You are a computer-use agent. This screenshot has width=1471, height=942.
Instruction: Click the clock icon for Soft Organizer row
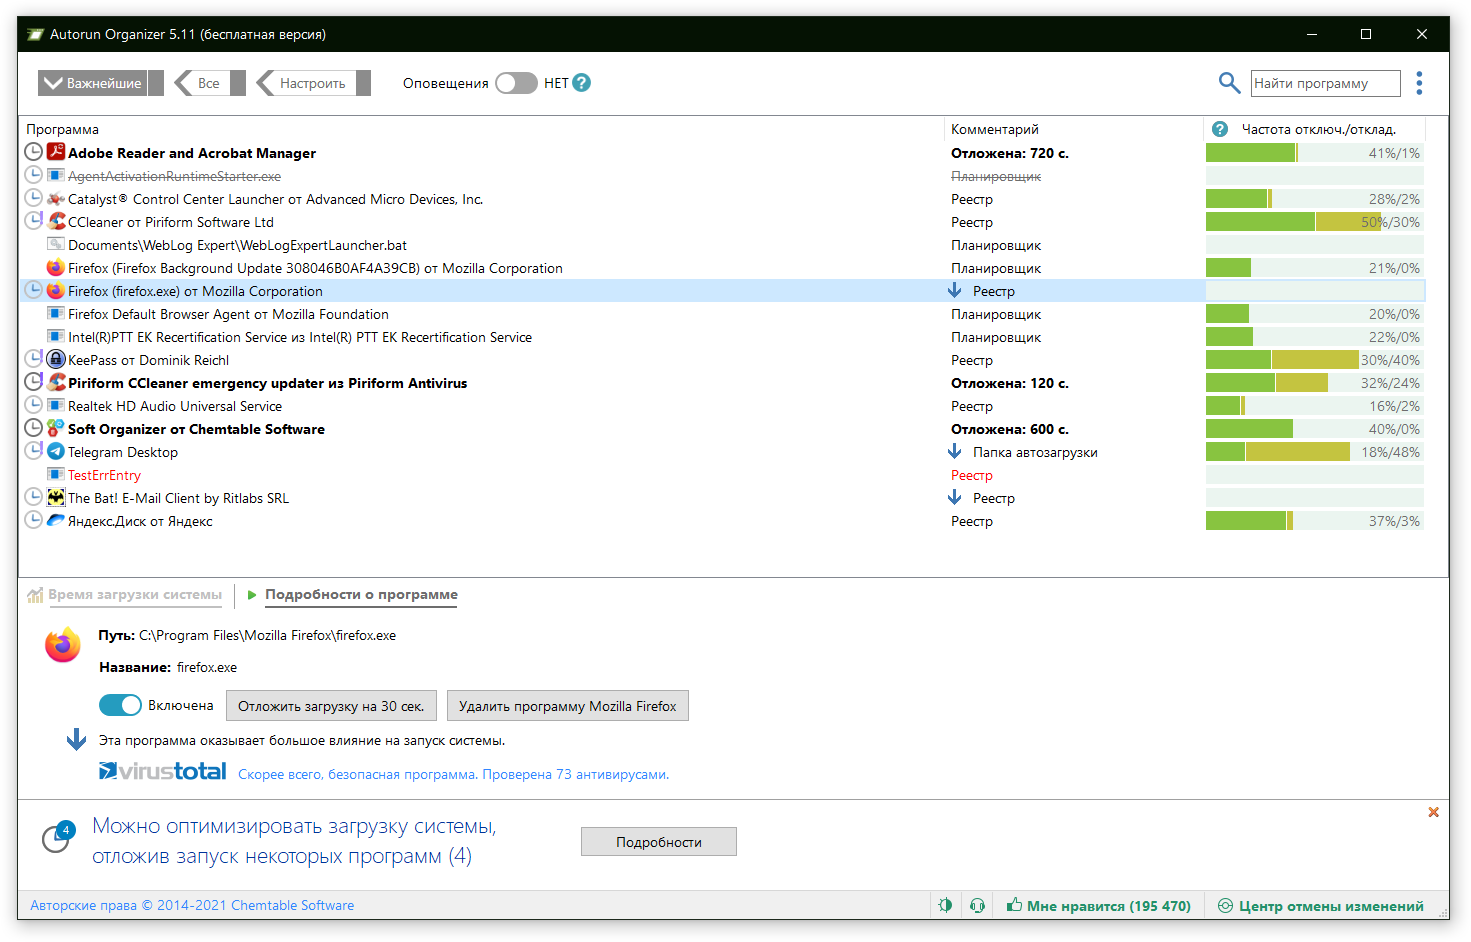click(33, 428)
